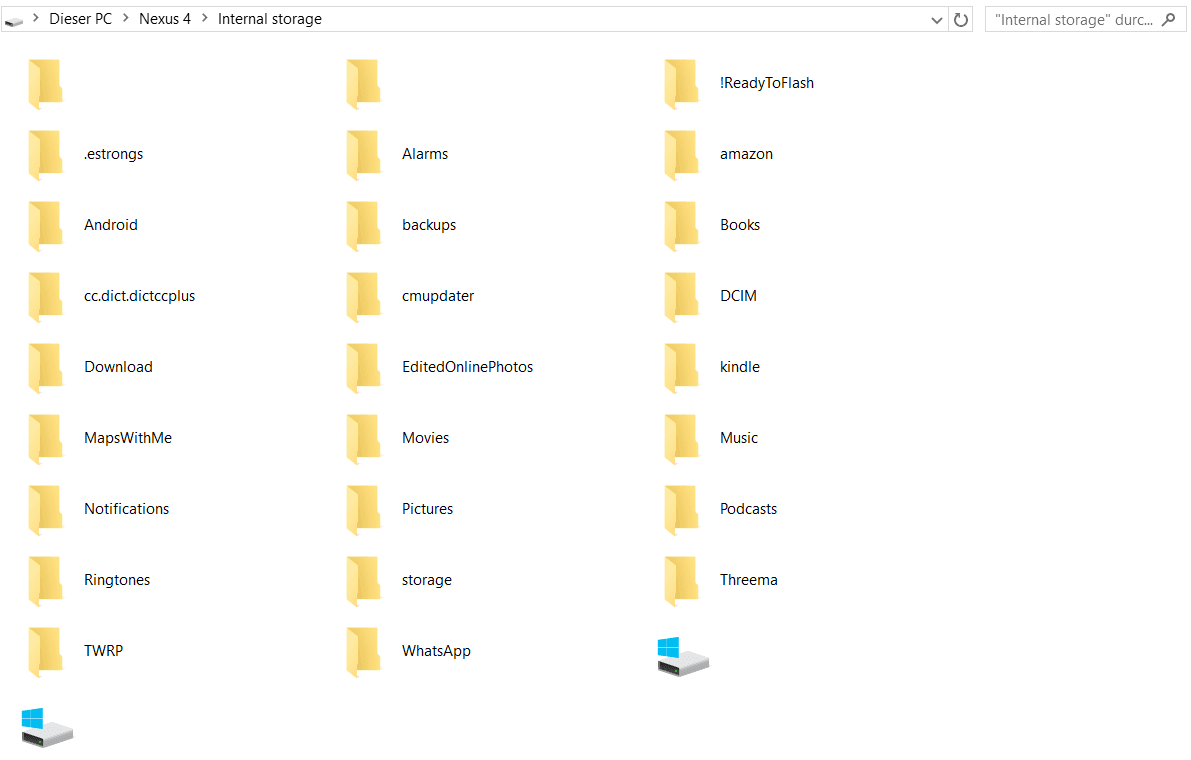
Task: Highlight the "Pictures" label
Action: [x=427, y=509]
